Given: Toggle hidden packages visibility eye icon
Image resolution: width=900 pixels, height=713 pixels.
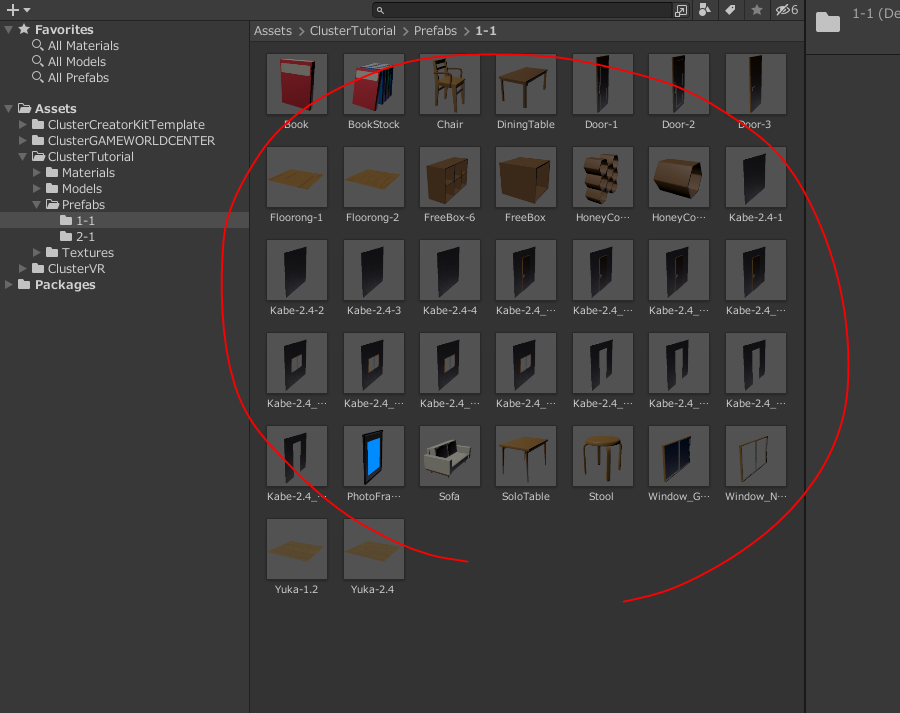Looking at the screenshot, I should [x=786, y=10].
